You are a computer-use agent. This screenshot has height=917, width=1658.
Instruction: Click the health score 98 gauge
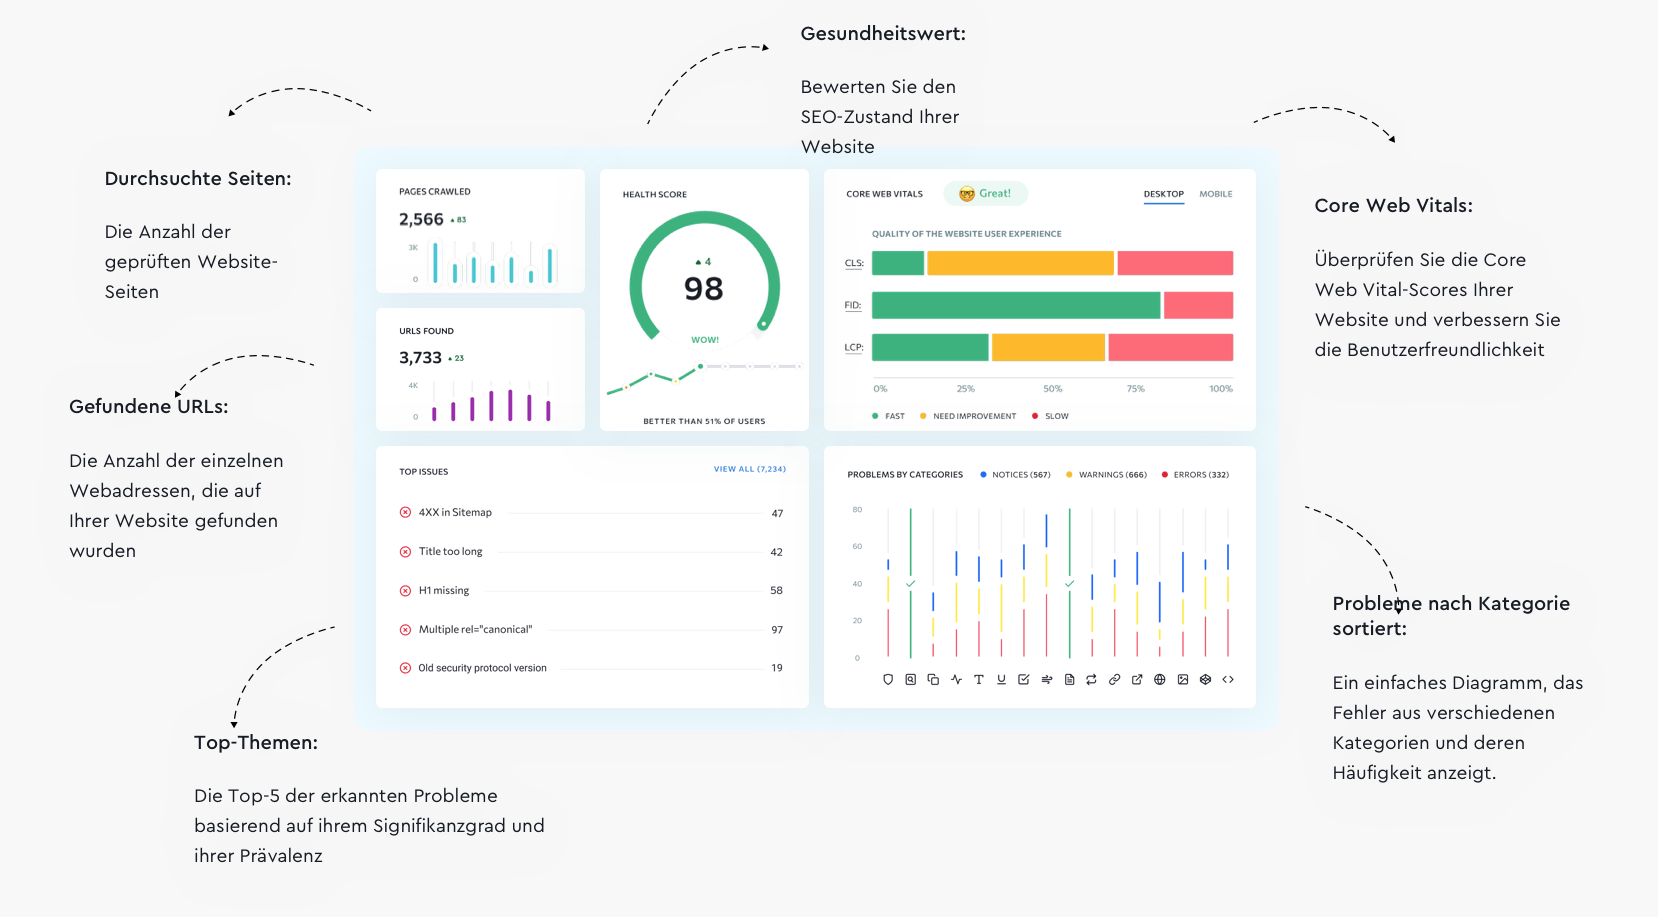coord(704,289)
